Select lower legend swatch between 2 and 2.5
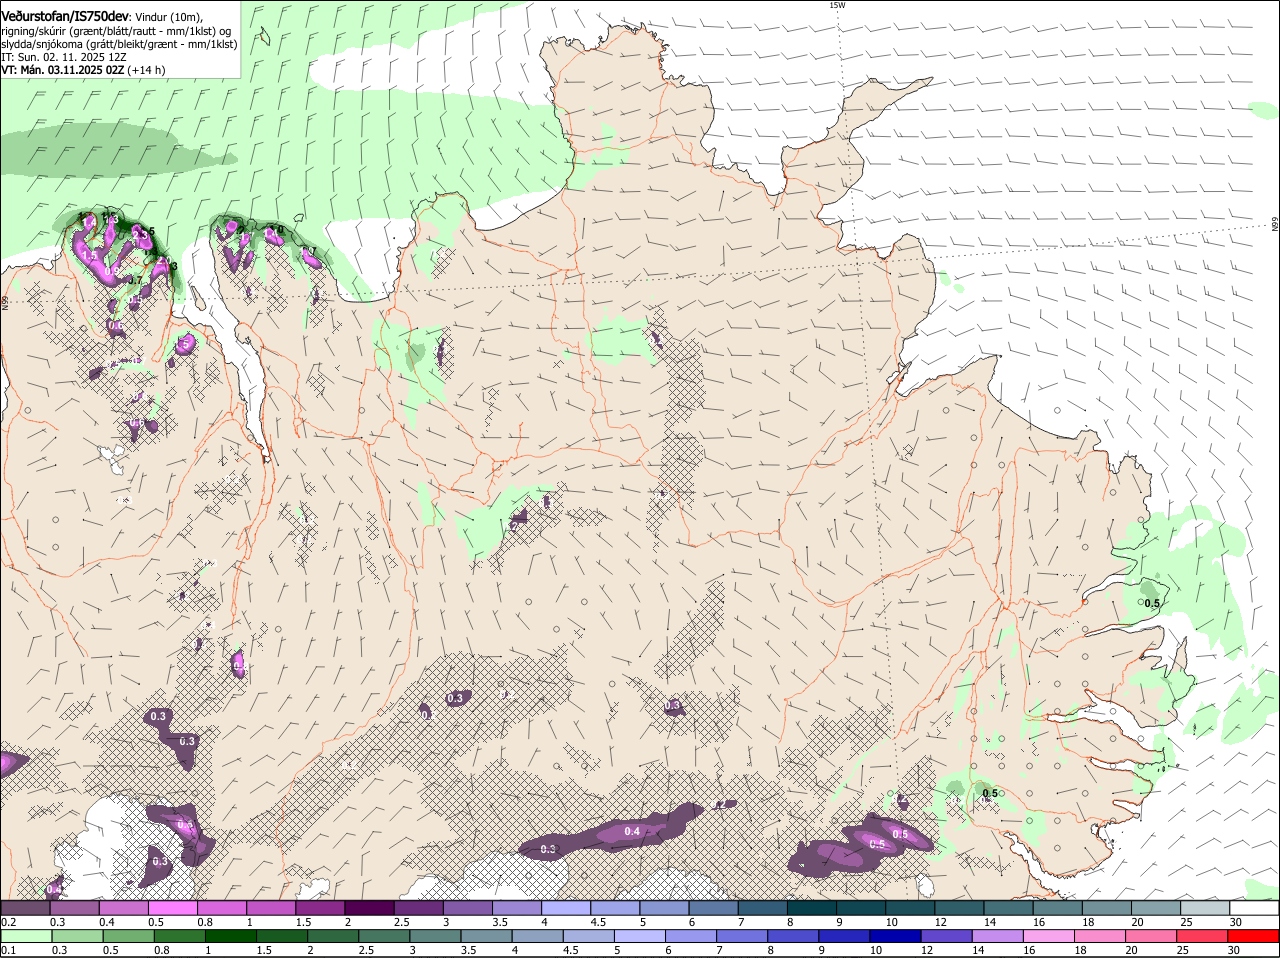This screenshot has width=1280, height=958. (332, 937)
